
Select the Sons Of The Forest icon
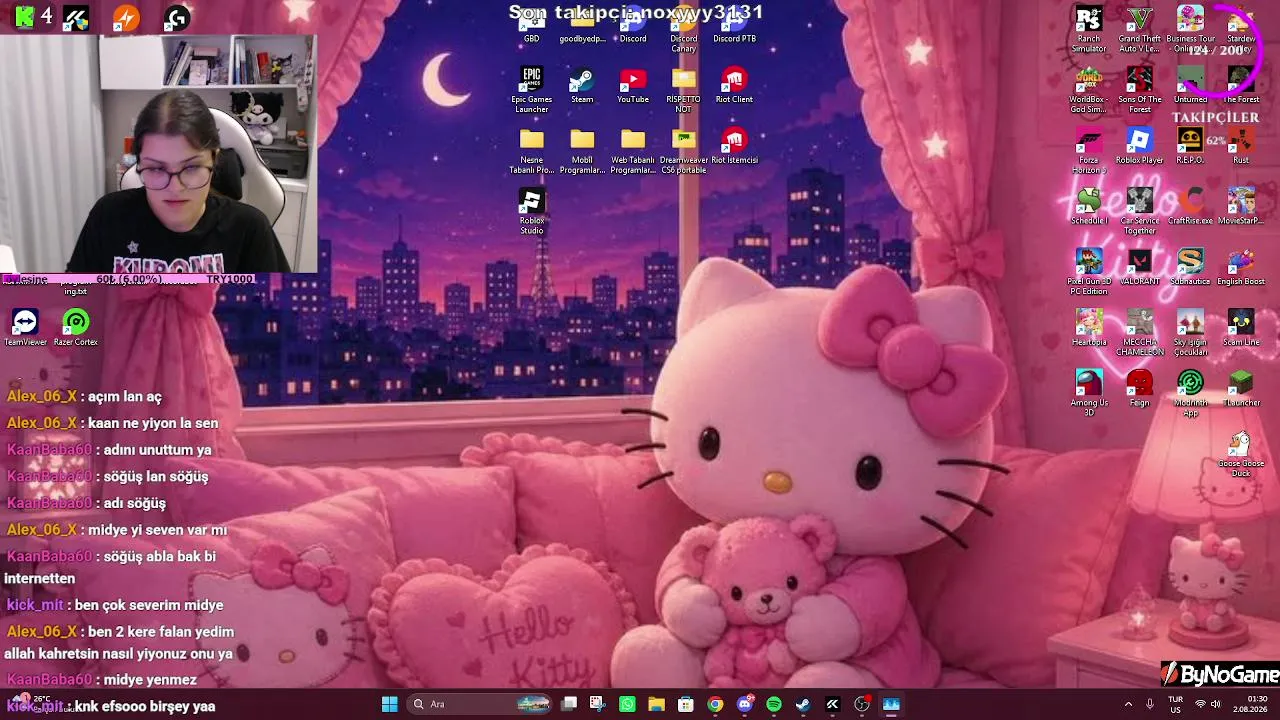[1140, 90]
